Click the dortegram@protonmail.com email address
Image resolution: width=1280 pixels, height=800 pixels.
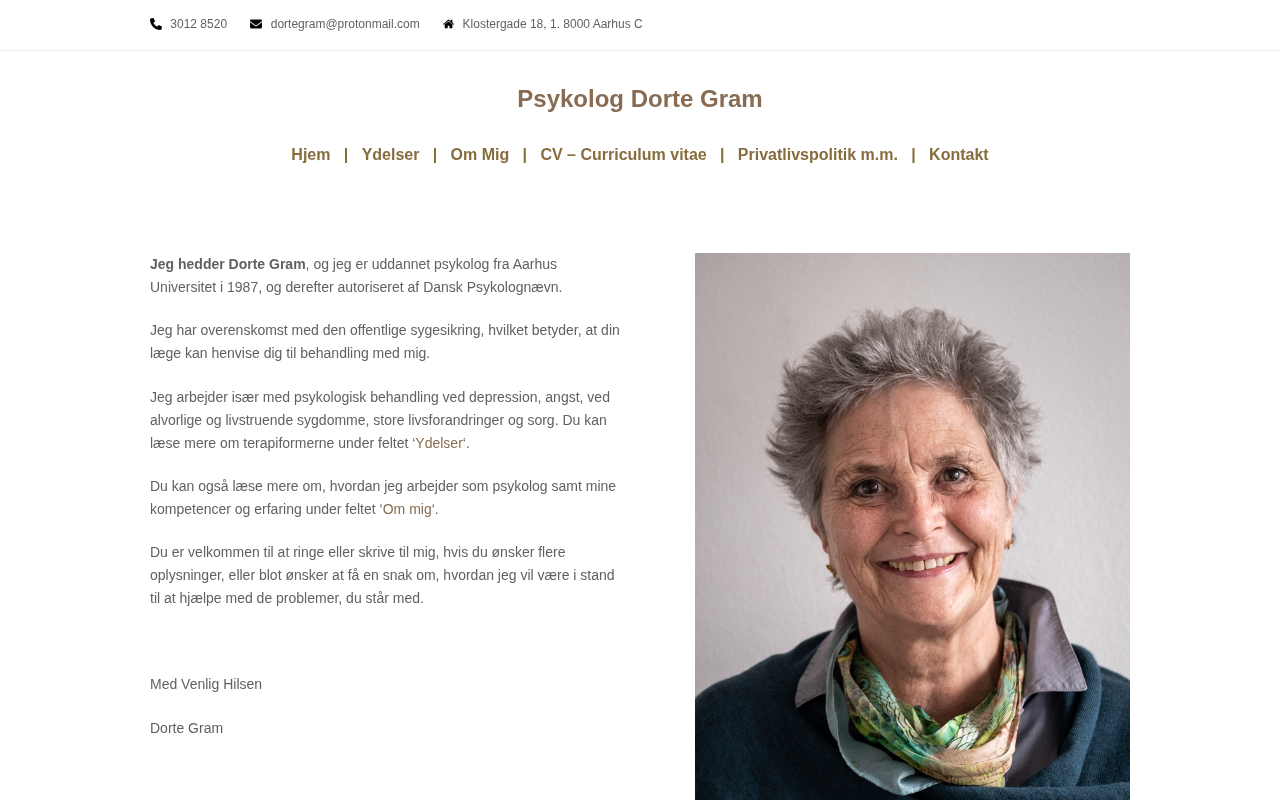pos(345,24)
